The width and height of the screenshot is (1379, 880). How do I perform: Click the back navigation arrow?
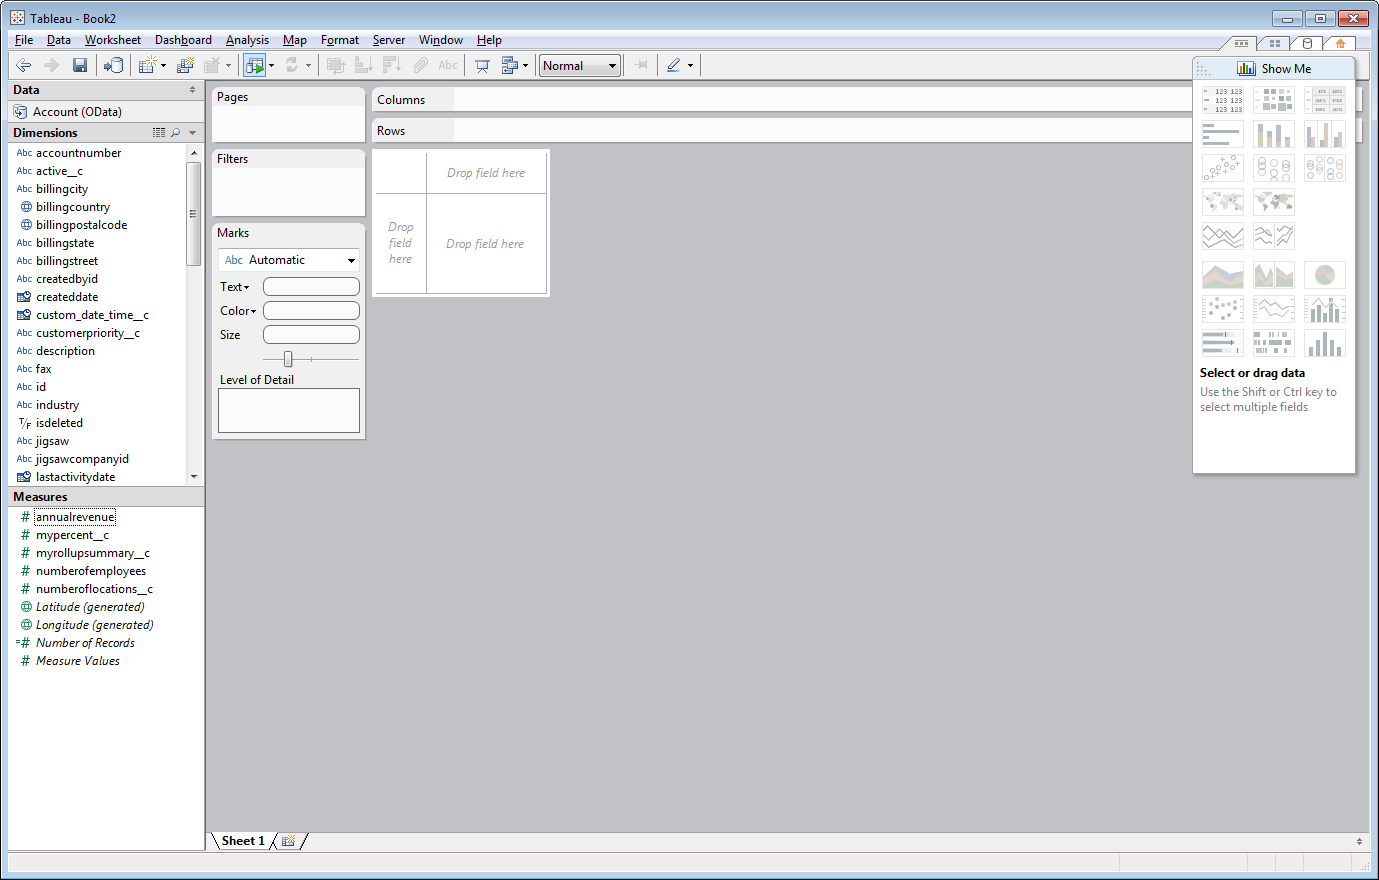click(23, 65)
